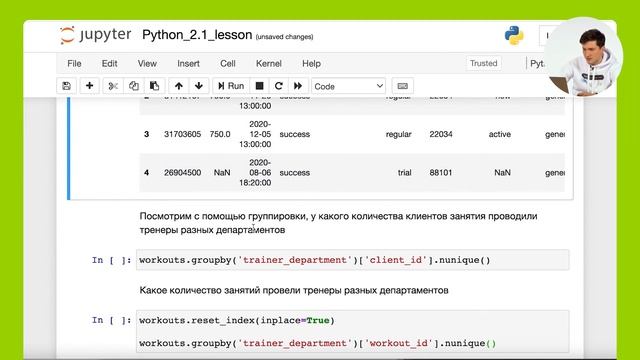Click the presenter's webcam thumbnail

tap(584, 56)
